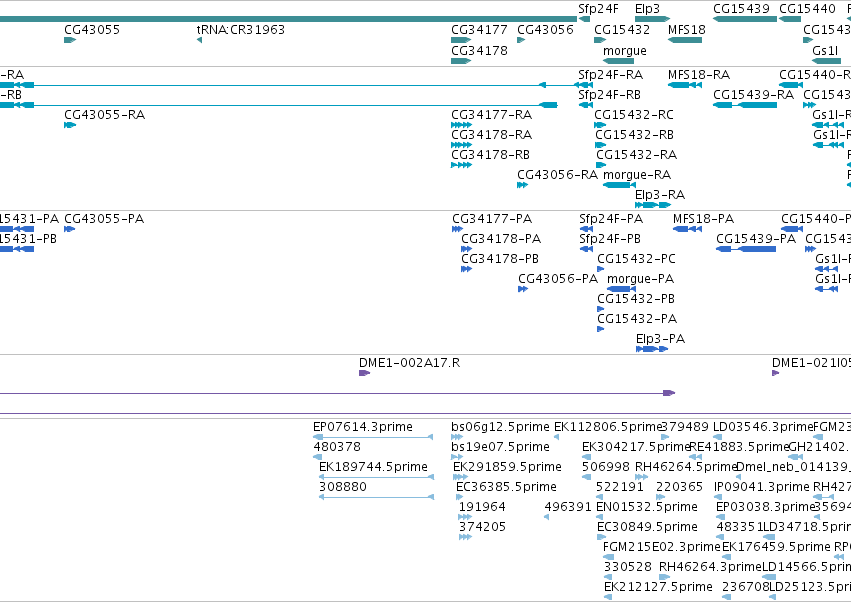Click protein CG15432-PA

[x=637, y=319]
